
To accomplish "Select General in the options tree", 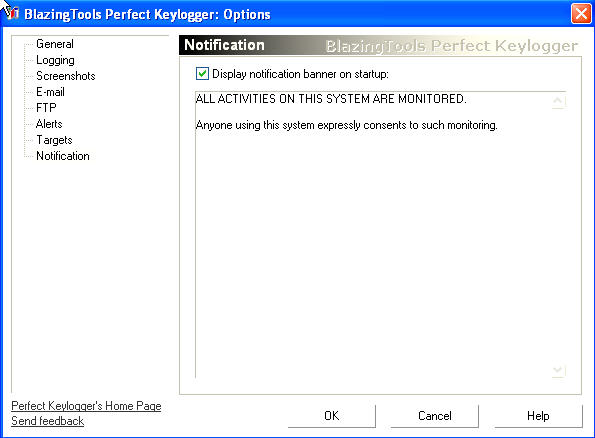I will 55,44.
